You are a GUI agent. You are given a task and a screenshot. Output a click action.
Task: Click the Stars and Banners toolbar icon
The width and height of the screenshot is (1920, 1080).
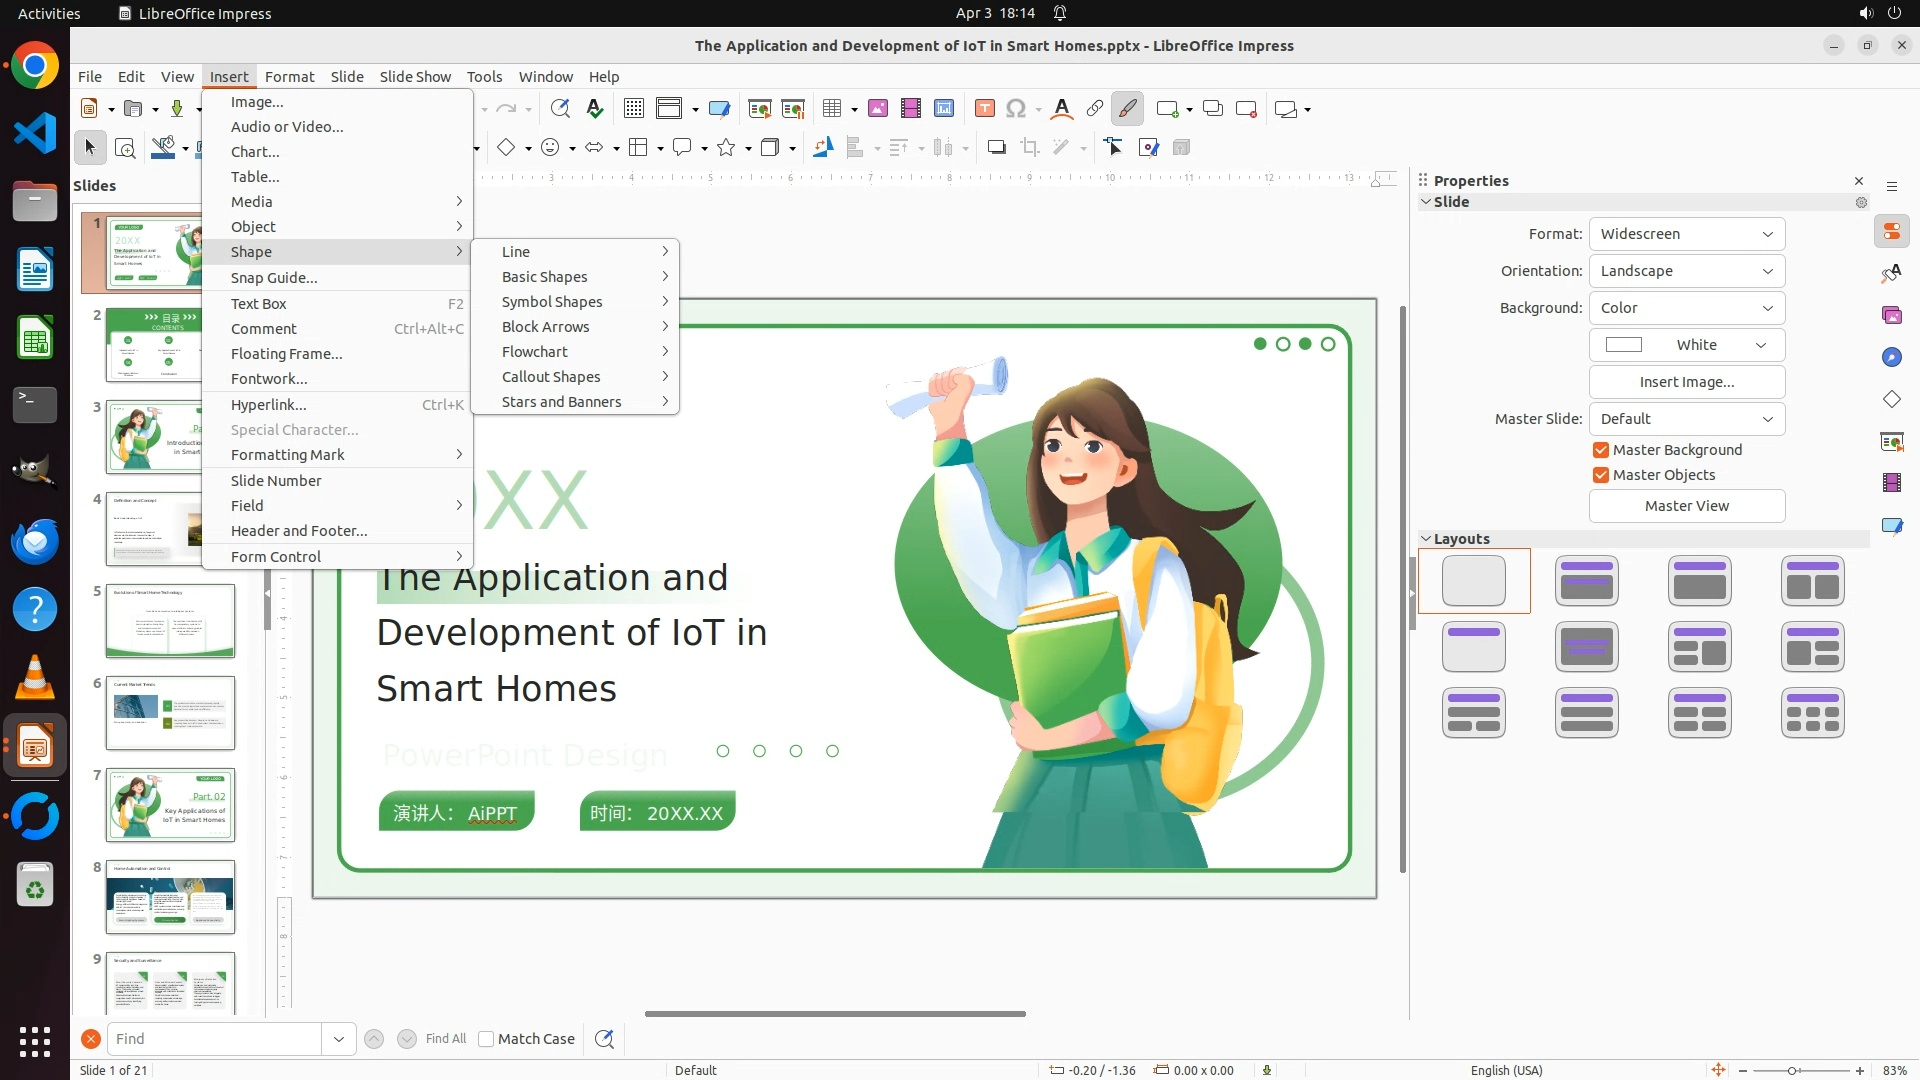(727, 148)
